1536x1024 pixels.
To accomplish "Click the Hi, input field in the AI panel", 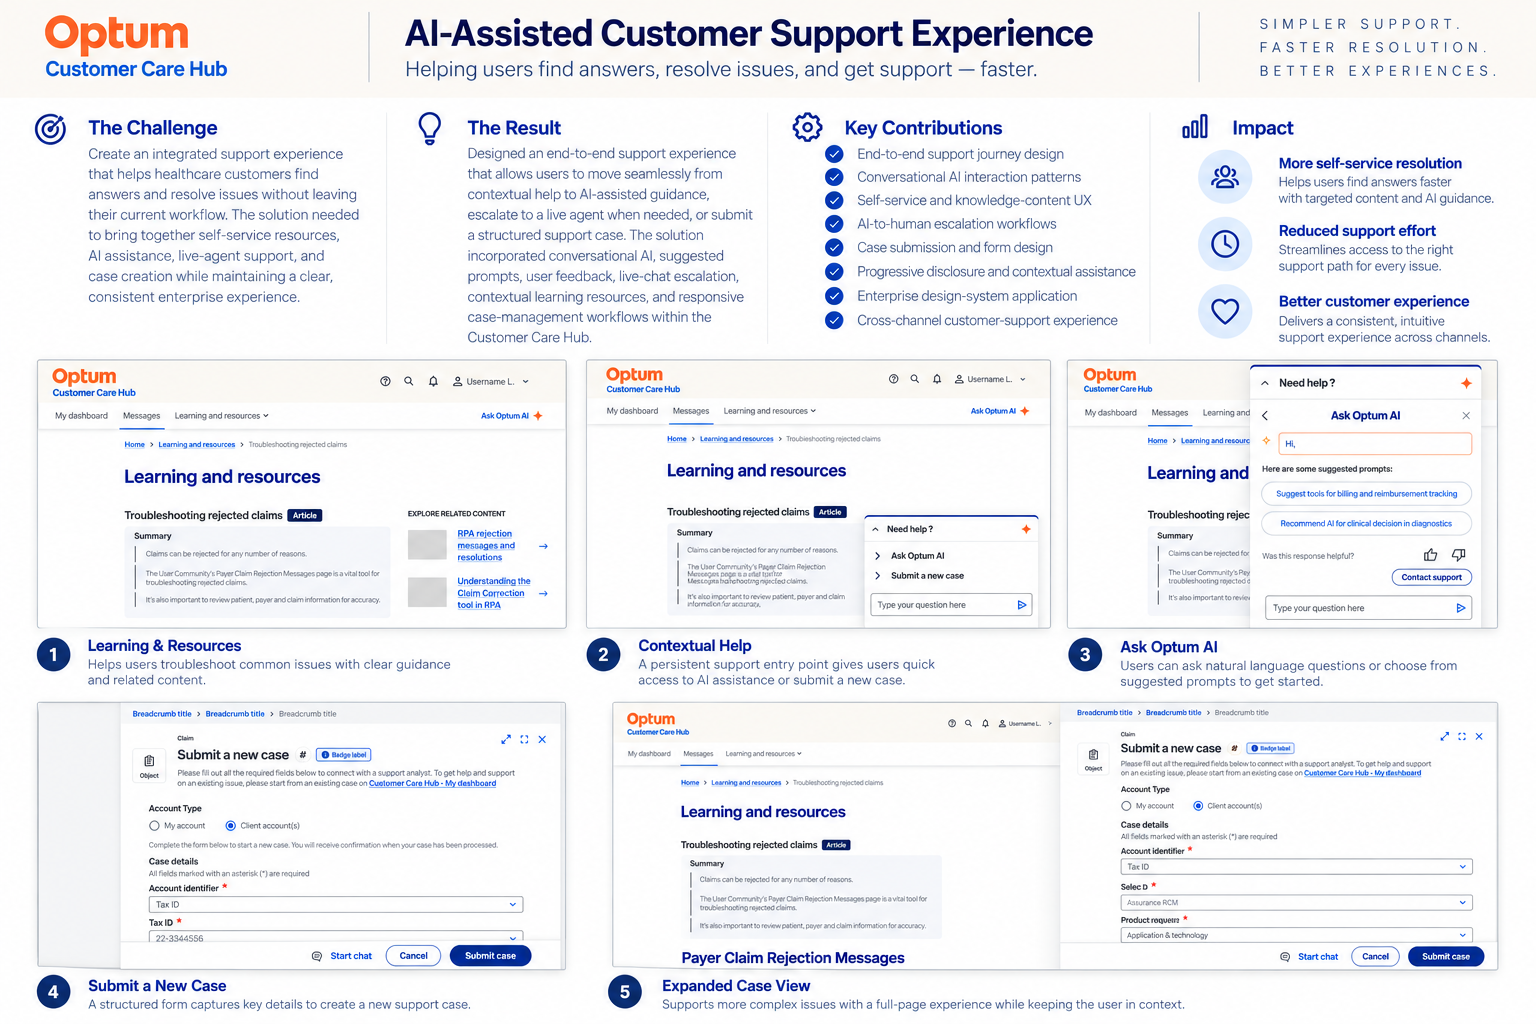I will point(1375,443).
